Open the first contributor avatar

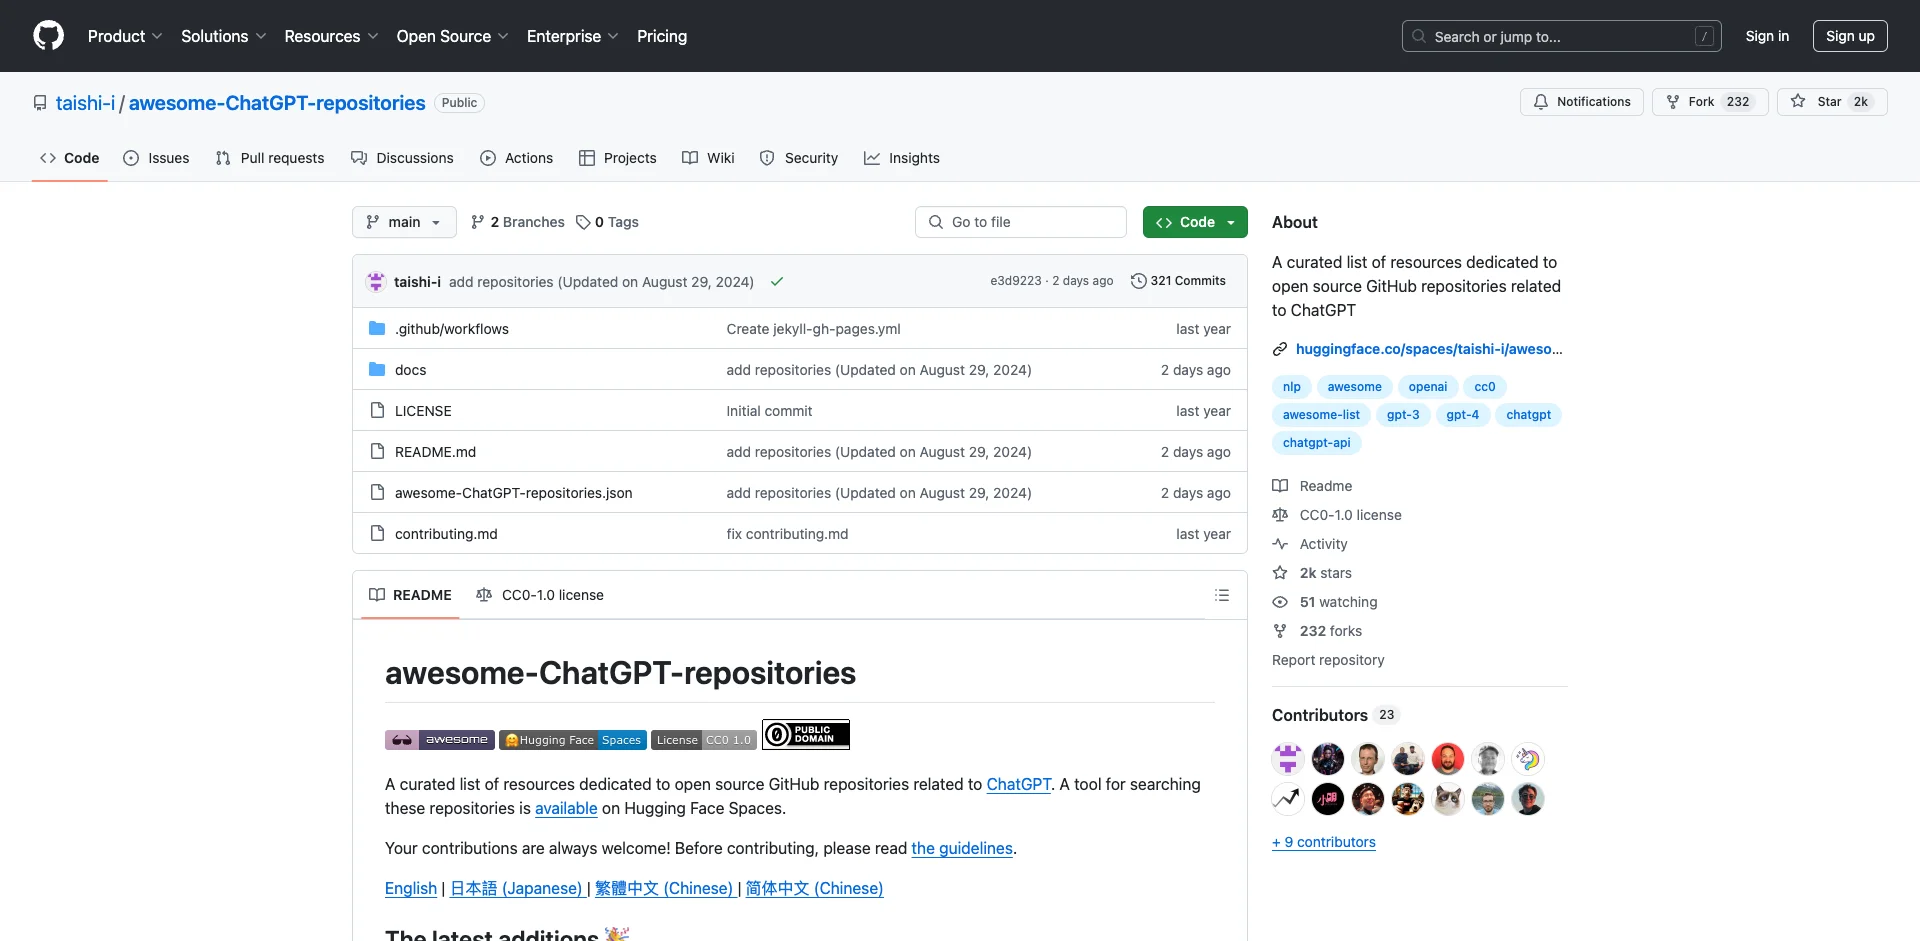[1288, 759]
